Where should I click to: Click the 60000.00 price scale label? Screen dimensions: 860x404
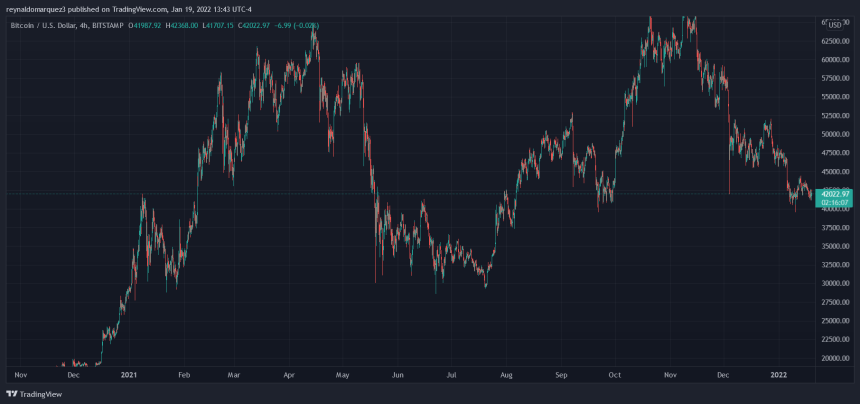(836, 59)
